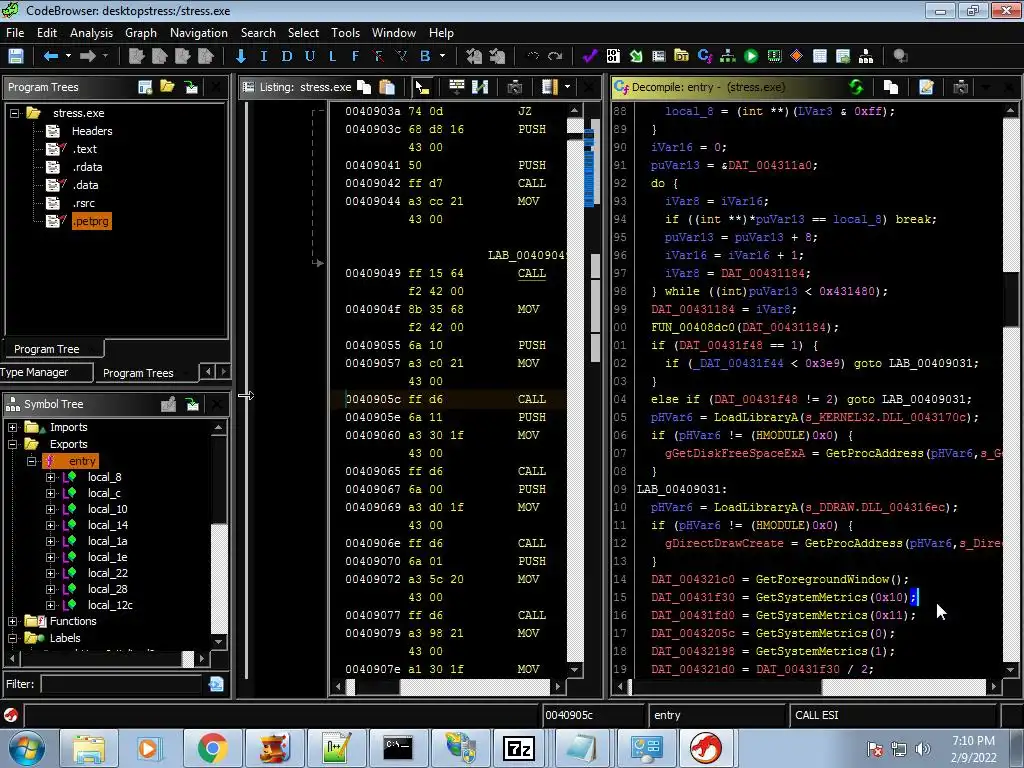Open the Navigation menu
This screenshot has width=1024, height=768.
(199, 33)
